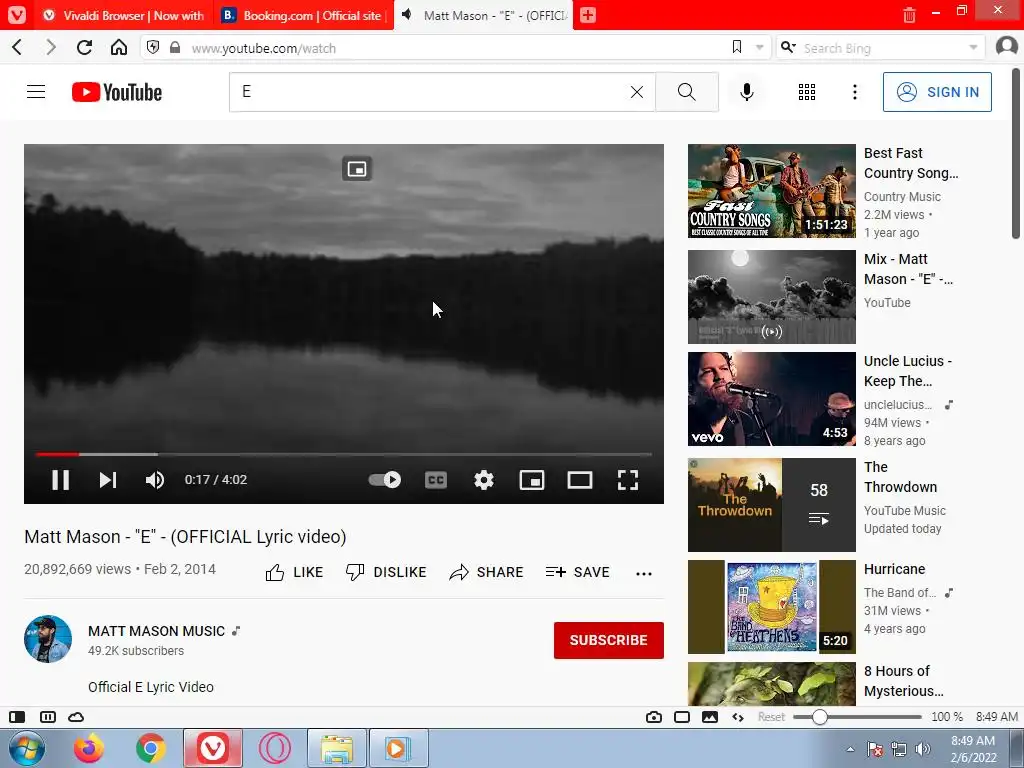The image size is (1024, 768).
Task: Expand the address bar history dropdown
Action: click(760, 48)
